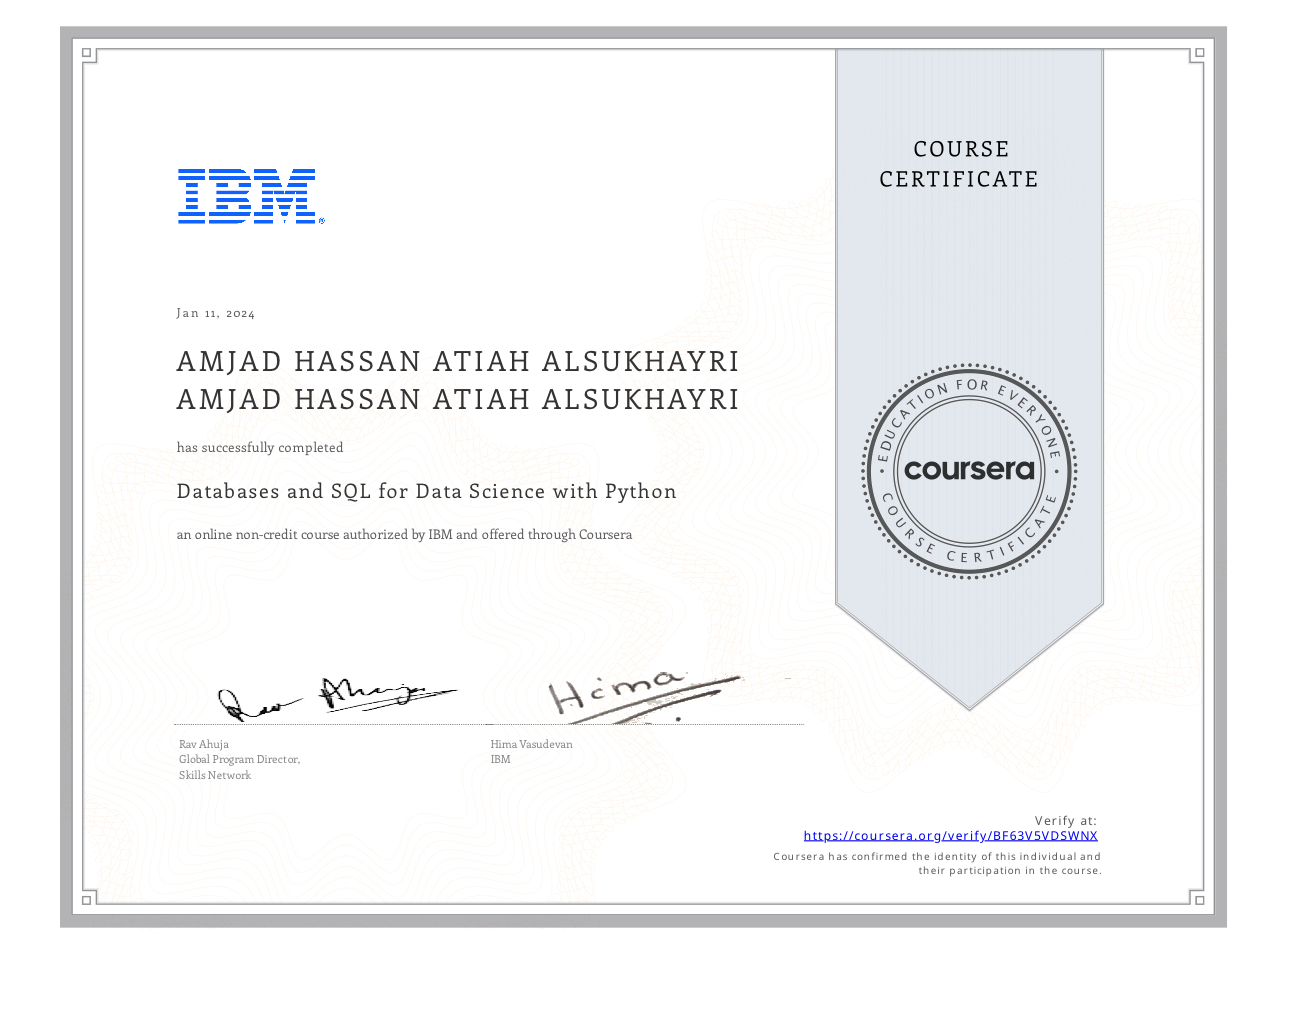Click the top-right corner ornament square
Image resolution: width=1290 pixels, height=1014 pixels.
[x=1199, y=54]
